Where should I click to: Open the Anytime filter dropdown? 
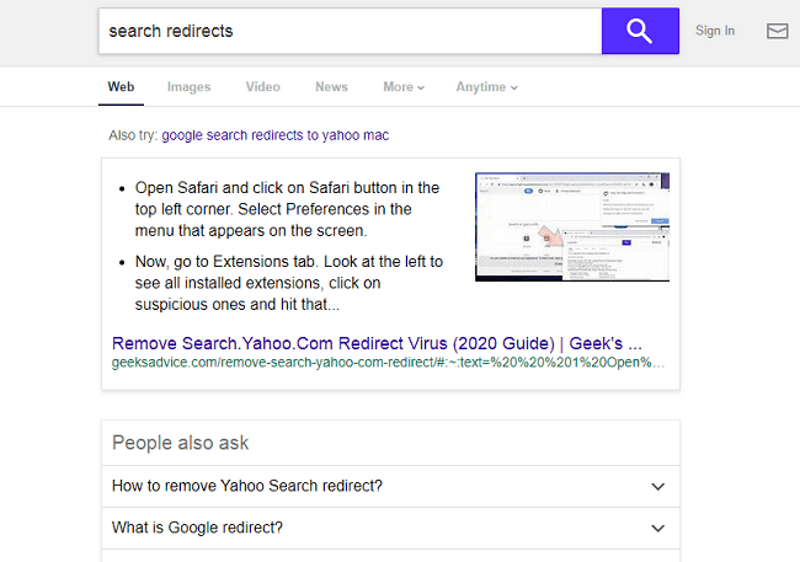coord(487,87)
